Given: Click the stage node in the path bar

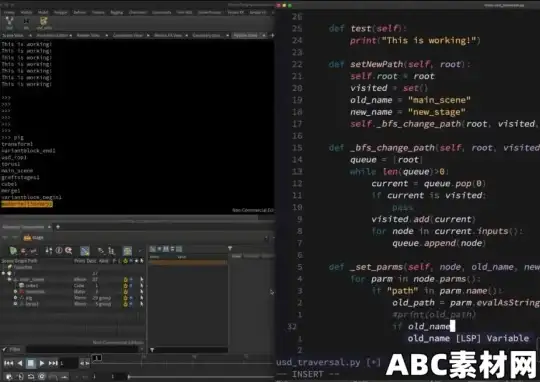Looking at the screenshot, I should point(34,238).
